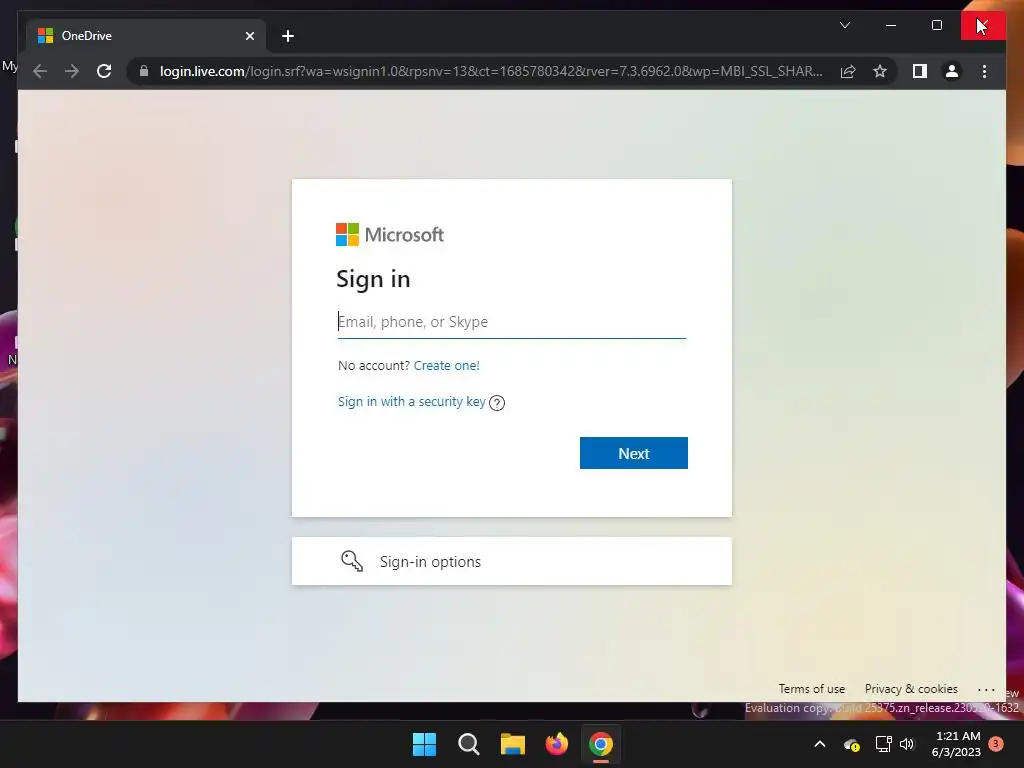
Task: Open the Windows Start menu
Action: pyautogui.click(x=424, y=744)
